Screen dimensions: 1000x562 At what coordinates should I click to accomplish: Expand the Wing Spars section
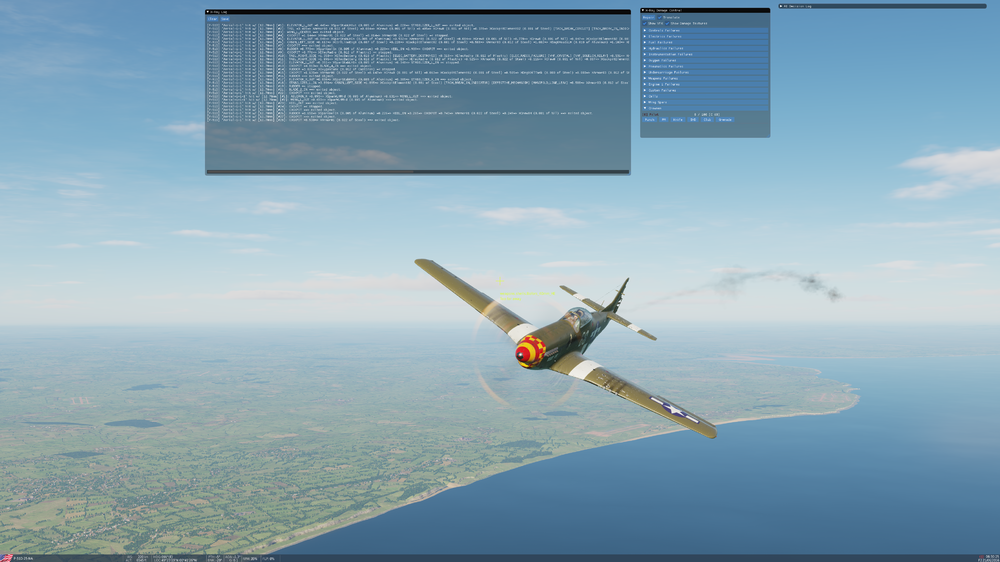tap(705, 102)
